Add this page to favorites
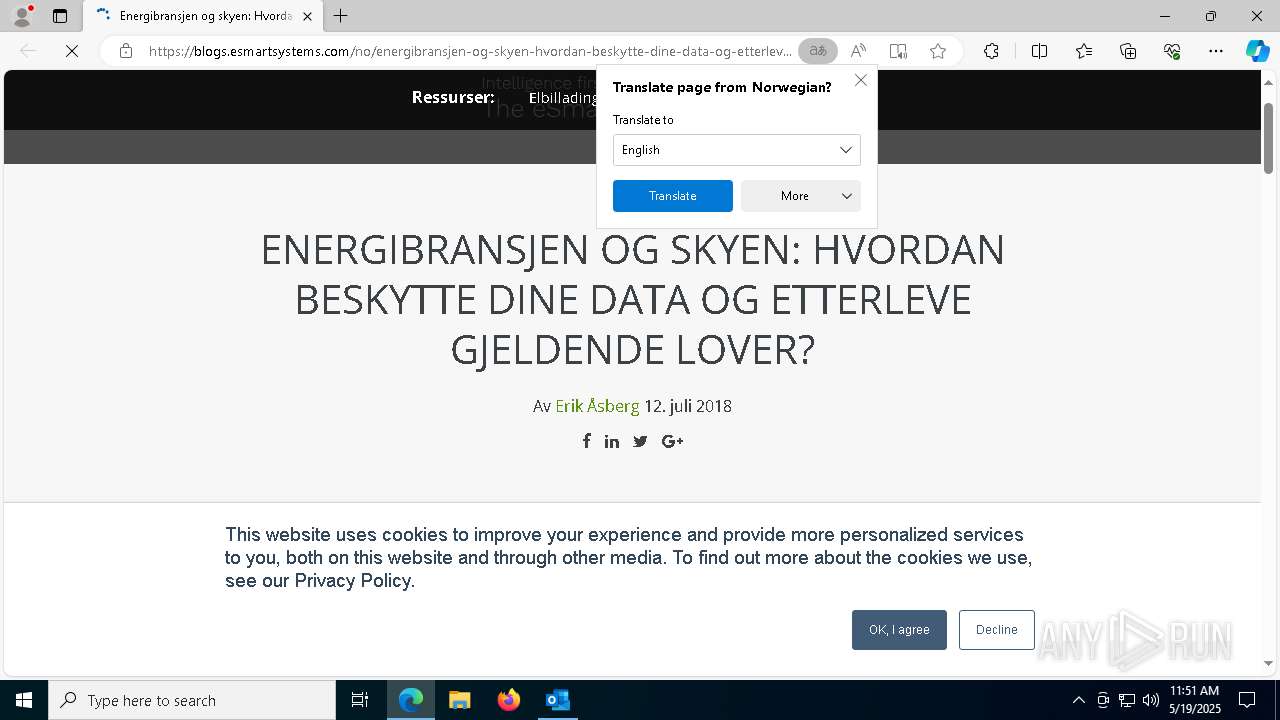 pos(938,51)
